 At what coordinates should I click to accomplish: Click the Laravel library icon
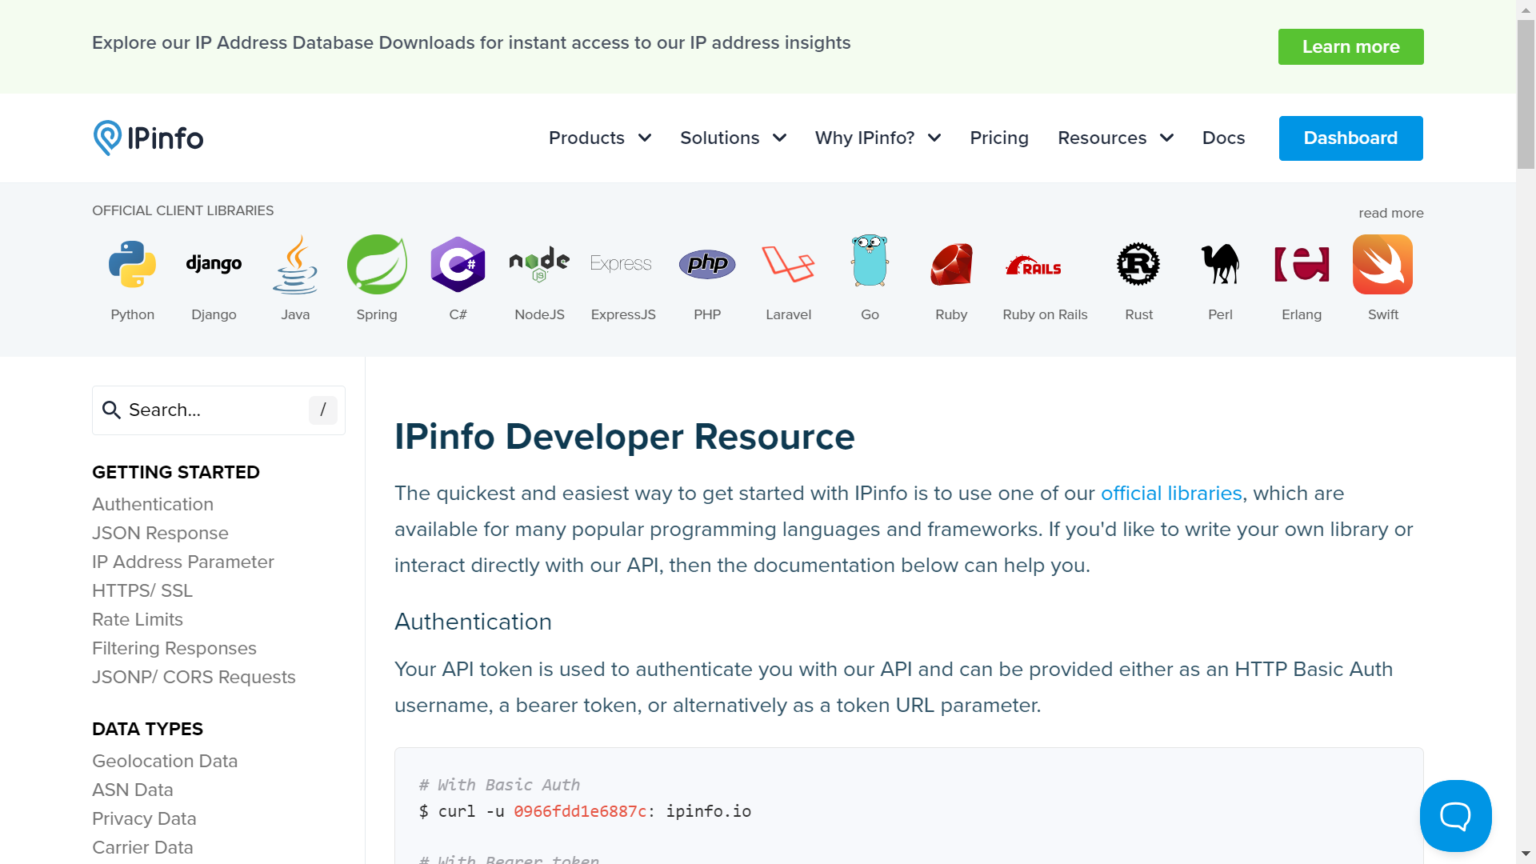pos(788,264)
